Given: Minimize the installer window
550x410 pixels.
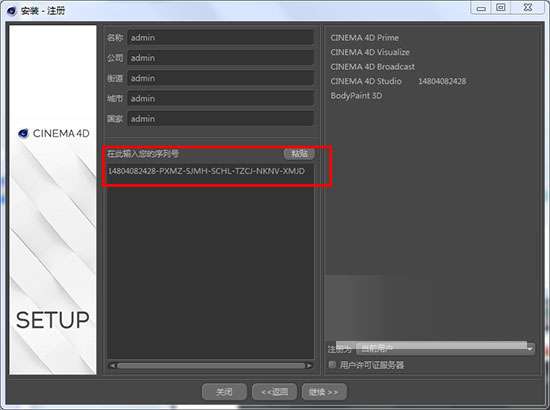Looking at the screenshot, I should coord(481,8).
